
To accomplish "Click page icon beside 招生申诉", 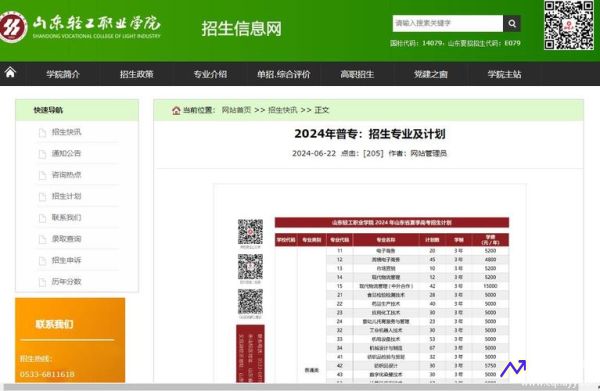I will pos(42,261).
